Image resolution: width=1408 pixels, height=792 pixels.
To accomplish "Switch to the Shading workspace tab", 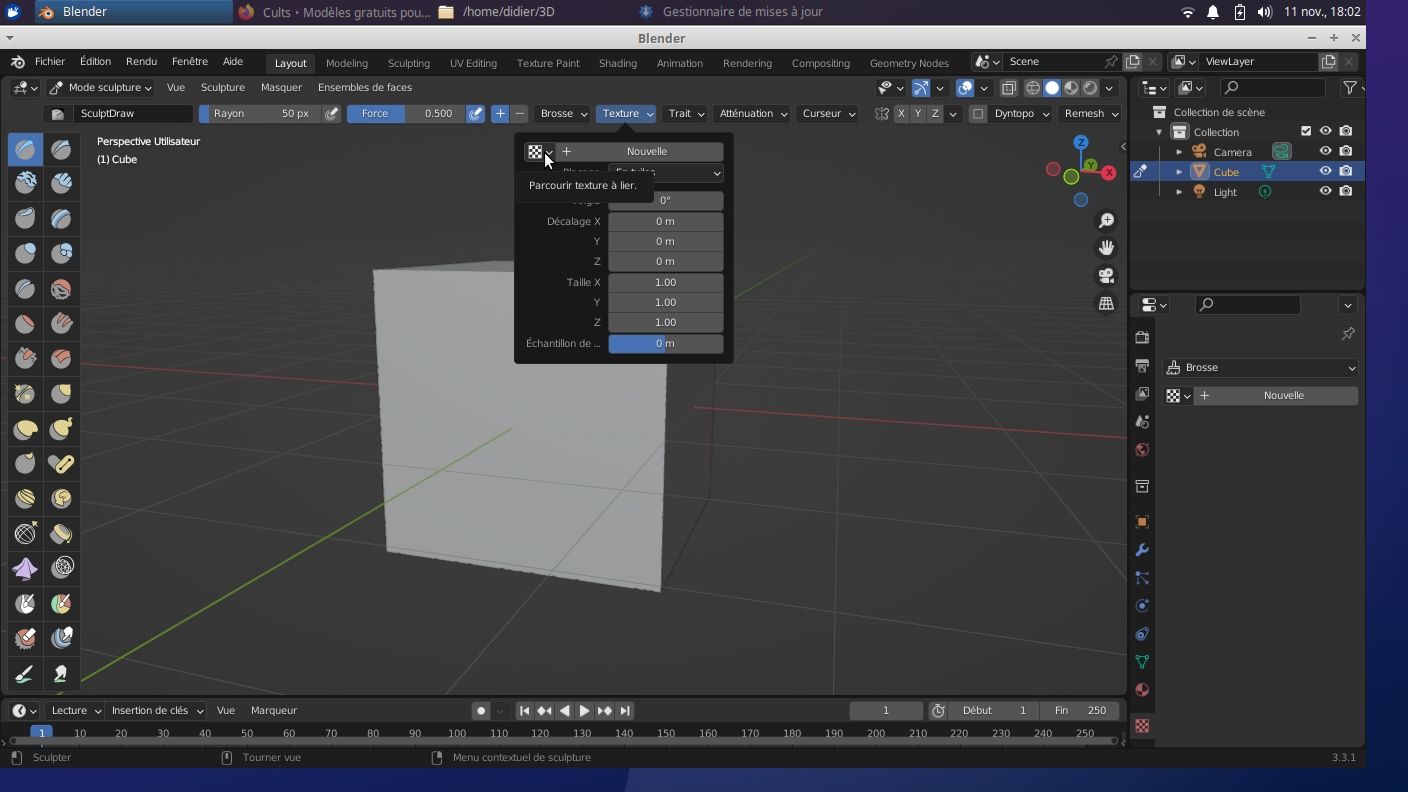I will [617, 63].
